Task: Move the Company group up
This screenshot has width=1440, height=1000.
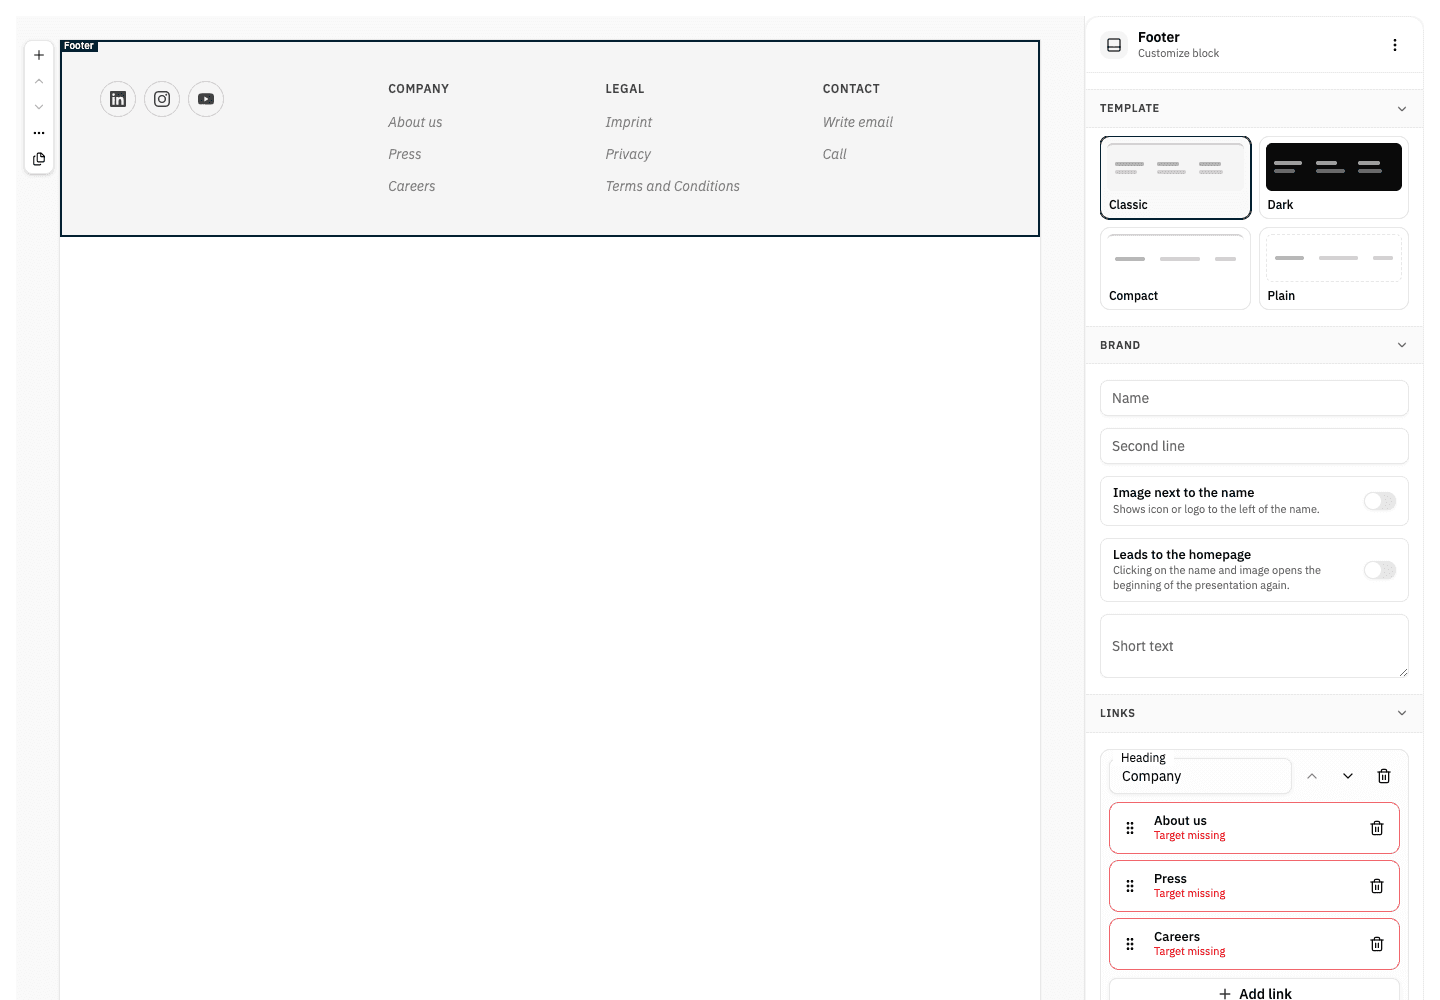Action: [1312, 776]
